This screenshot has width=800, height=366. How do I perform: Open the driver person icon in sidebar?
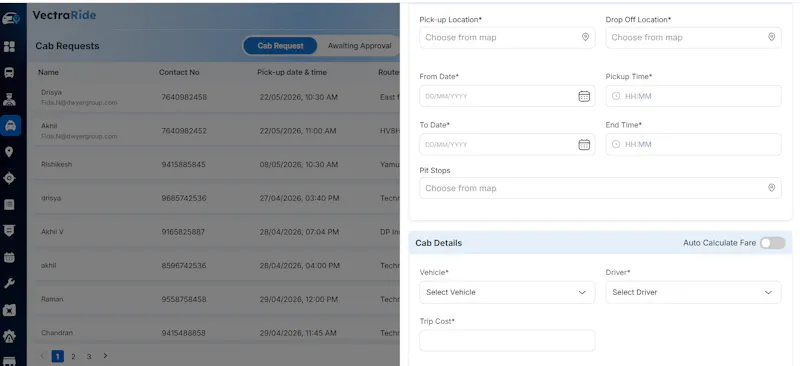10,99
